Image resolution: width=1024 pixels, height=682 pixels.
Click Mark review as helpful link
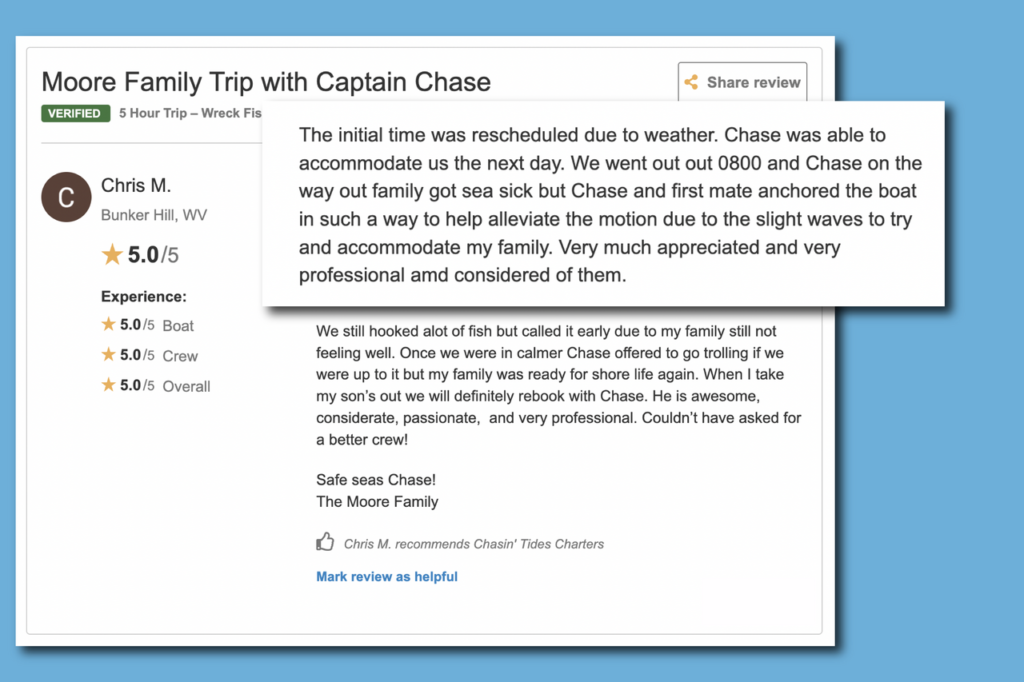coord(387,576)
